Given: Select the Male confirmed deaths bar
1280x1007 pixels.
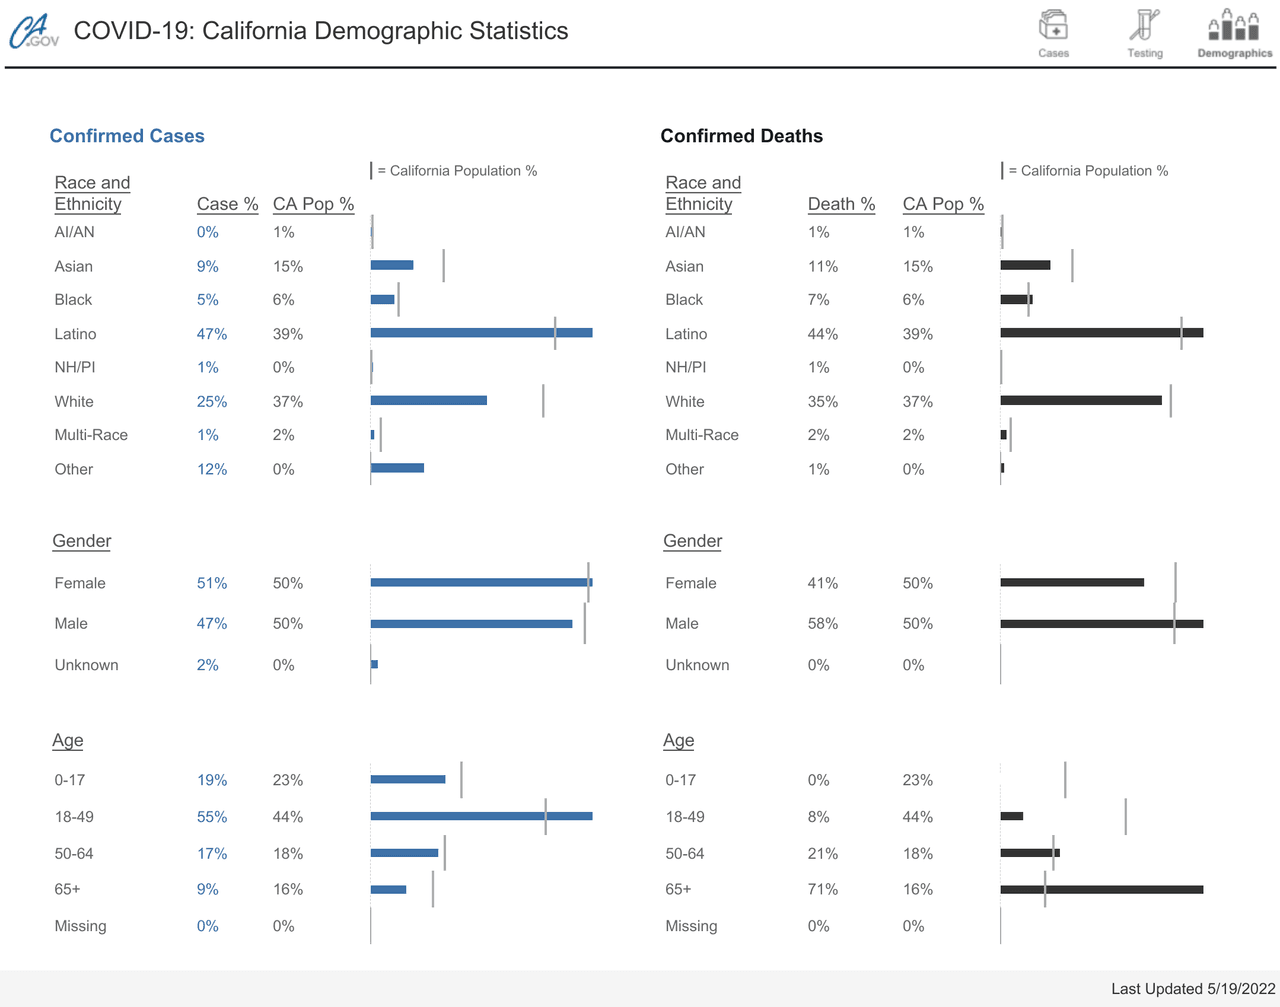Looking at the screenshot, I should [1101, 624].
